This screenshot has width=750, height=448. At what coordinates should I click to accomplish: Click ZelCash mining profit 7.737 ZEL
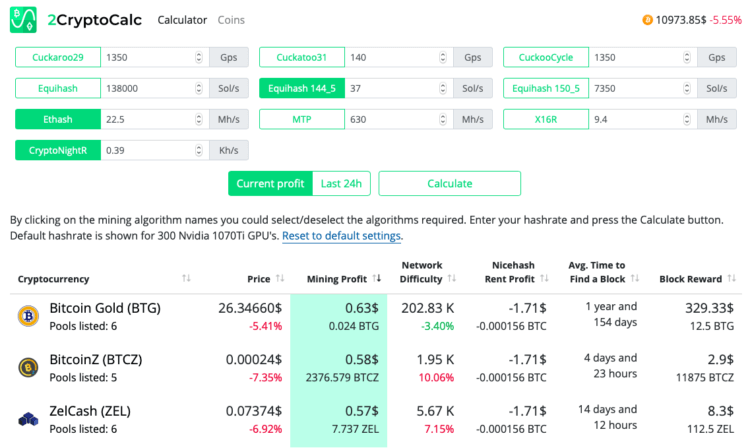(x=355, y=429)
